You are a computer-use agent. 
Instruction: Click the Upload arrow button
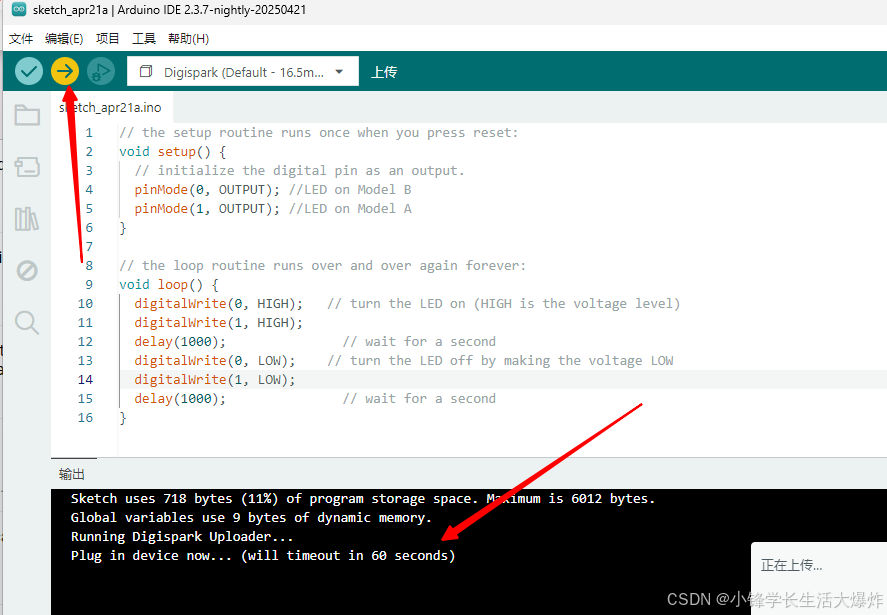(x=65, y=71)
